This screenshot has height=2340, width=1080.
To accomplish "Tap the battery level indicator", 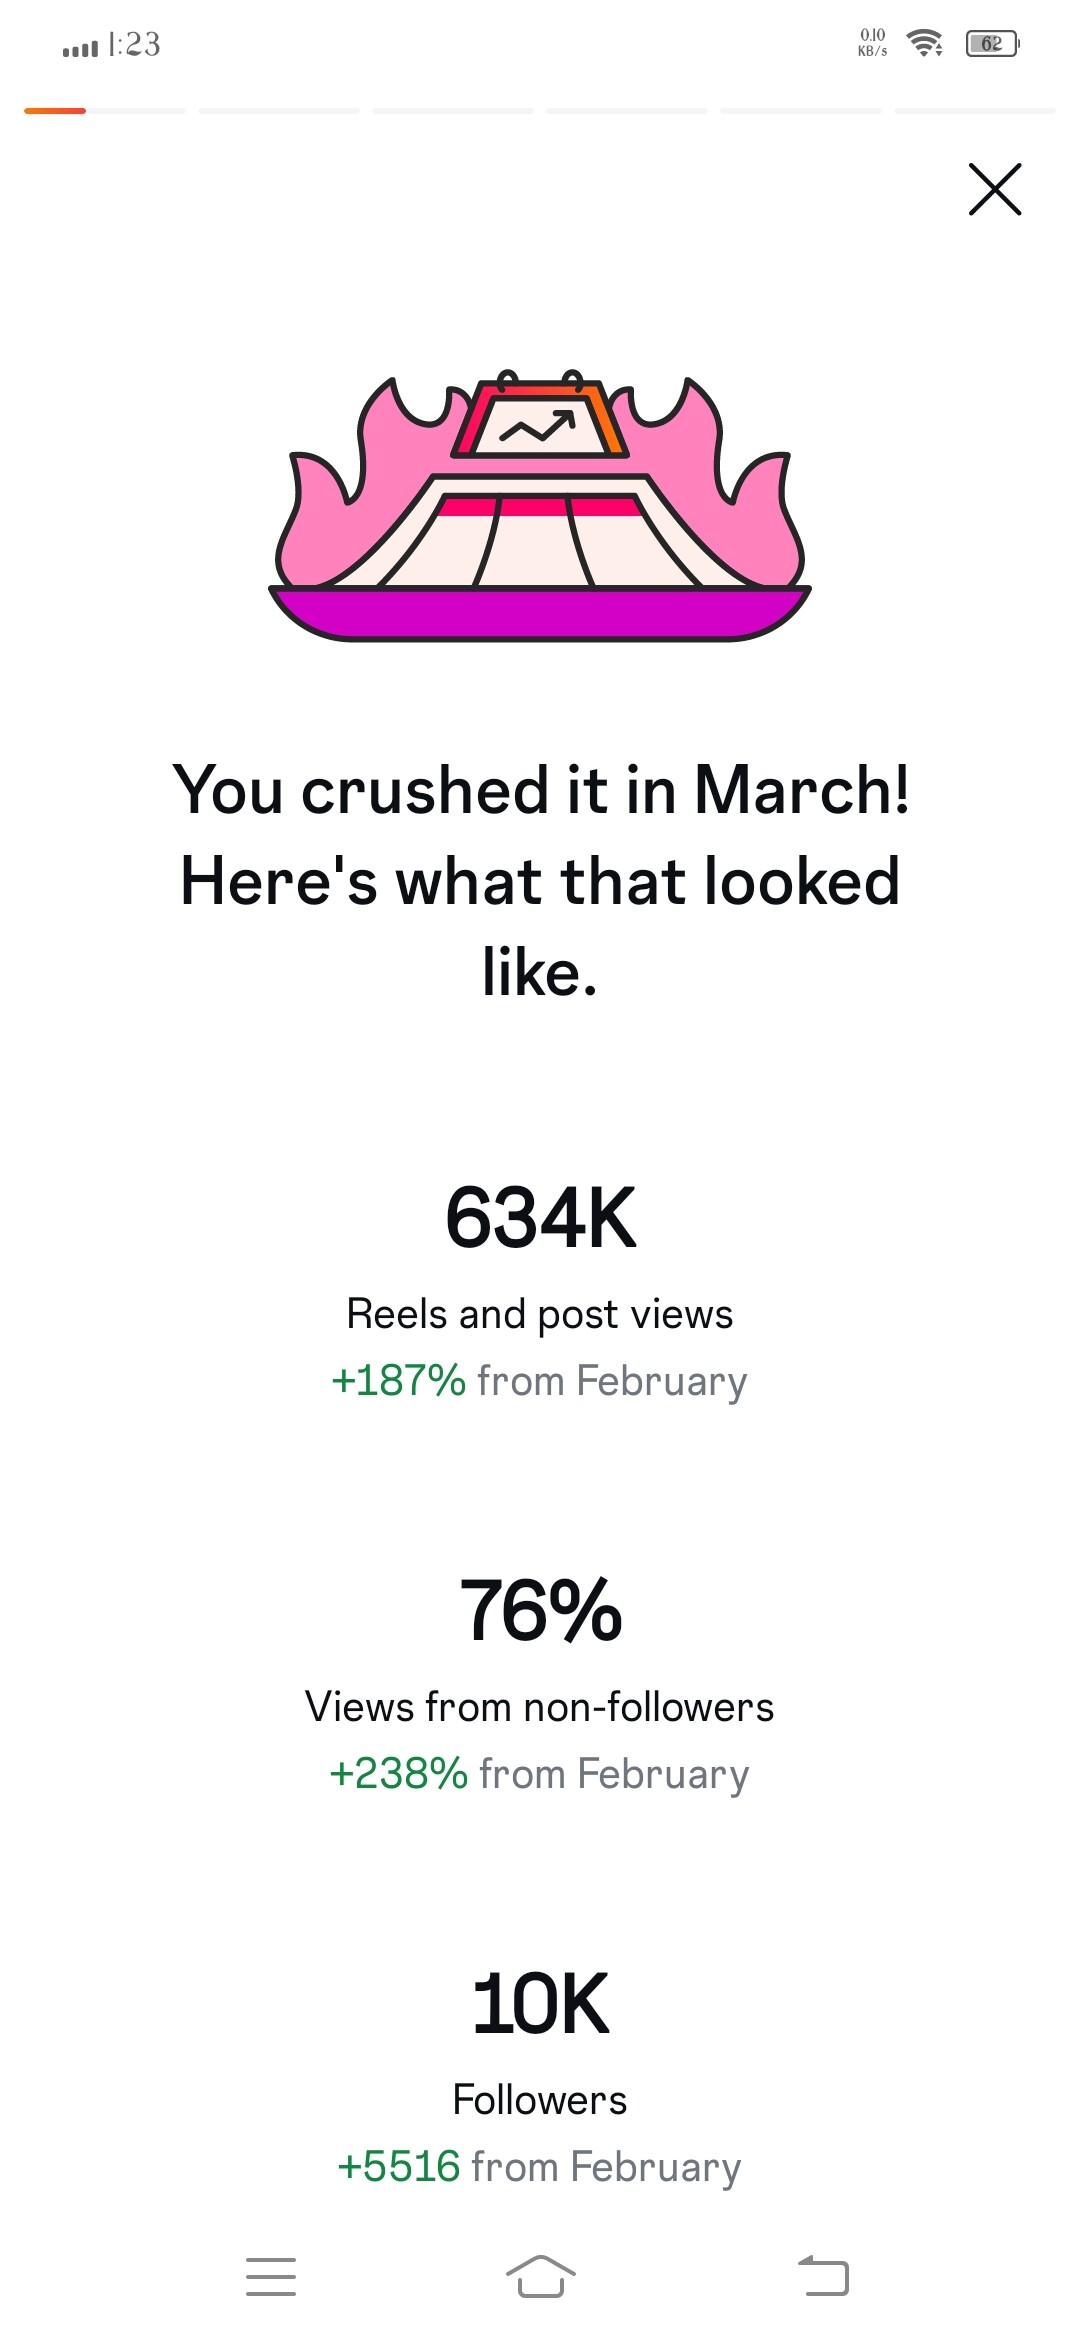I will point(991,44).
